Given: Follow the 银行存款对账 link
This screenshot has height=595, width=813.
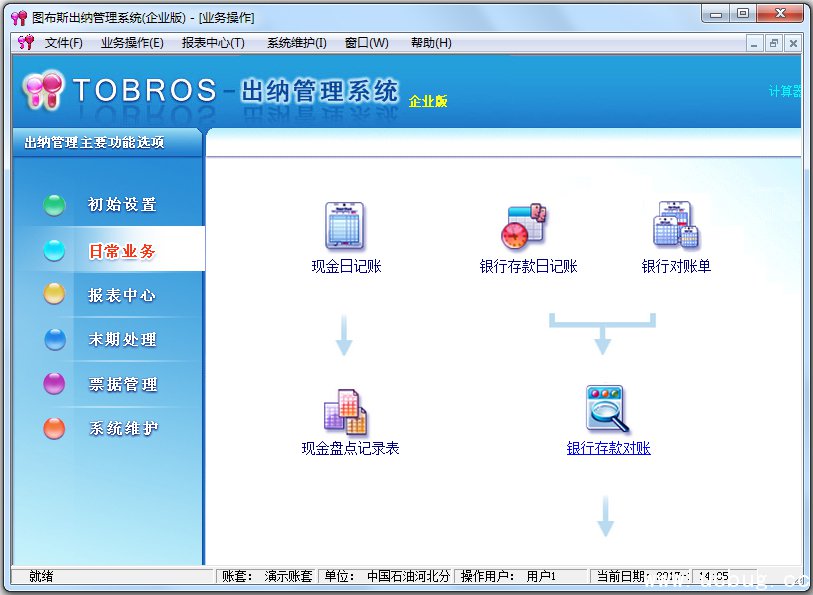Looking at the screenshot, I should pyautogui.click(x=608, y=448).
